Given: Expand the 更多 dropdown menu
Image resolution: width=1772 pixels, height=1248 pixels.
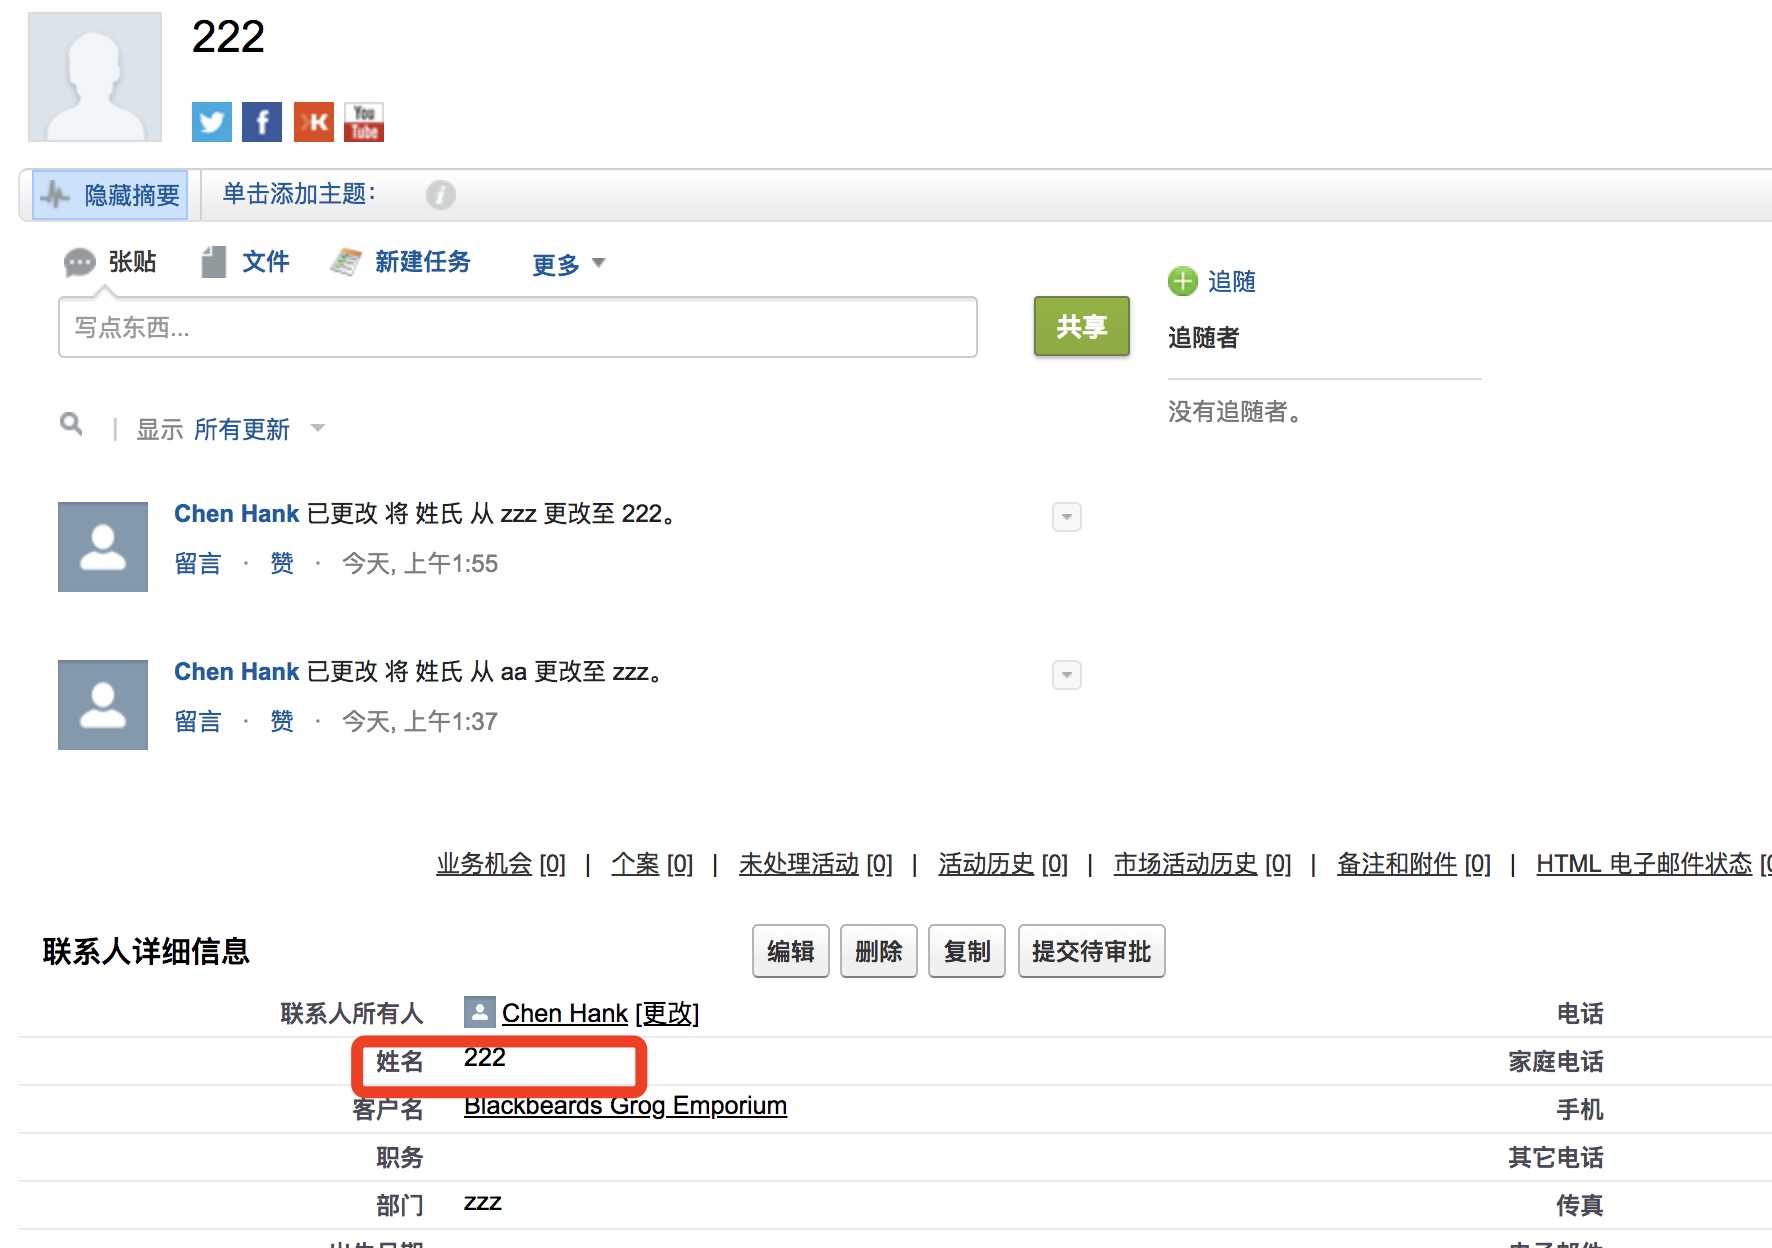Looking at the screenshot, I should (569, 265).
